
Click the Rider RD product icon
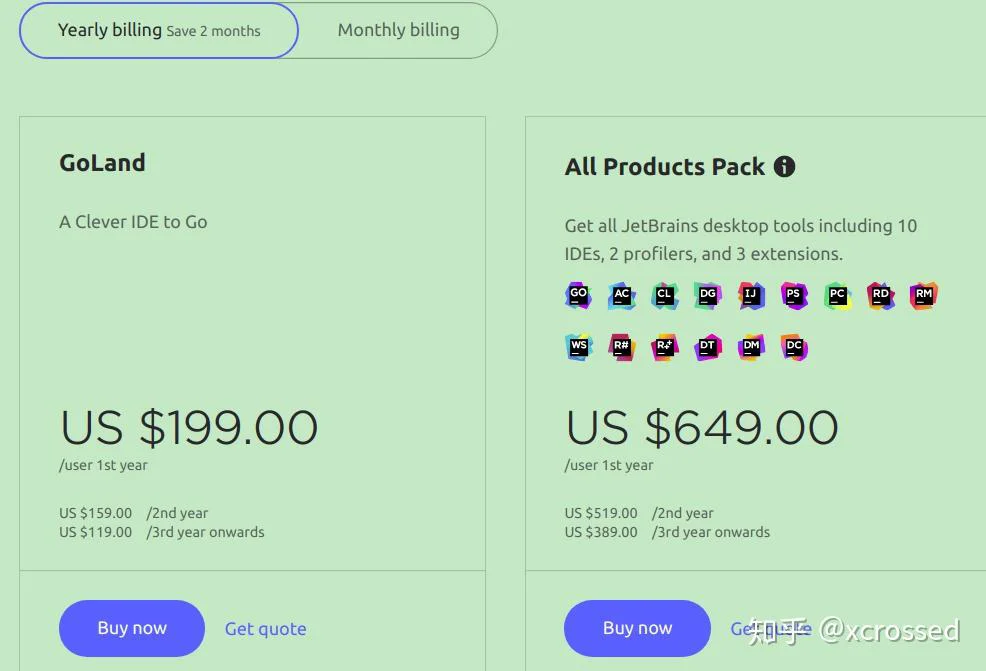coord(880,296)
